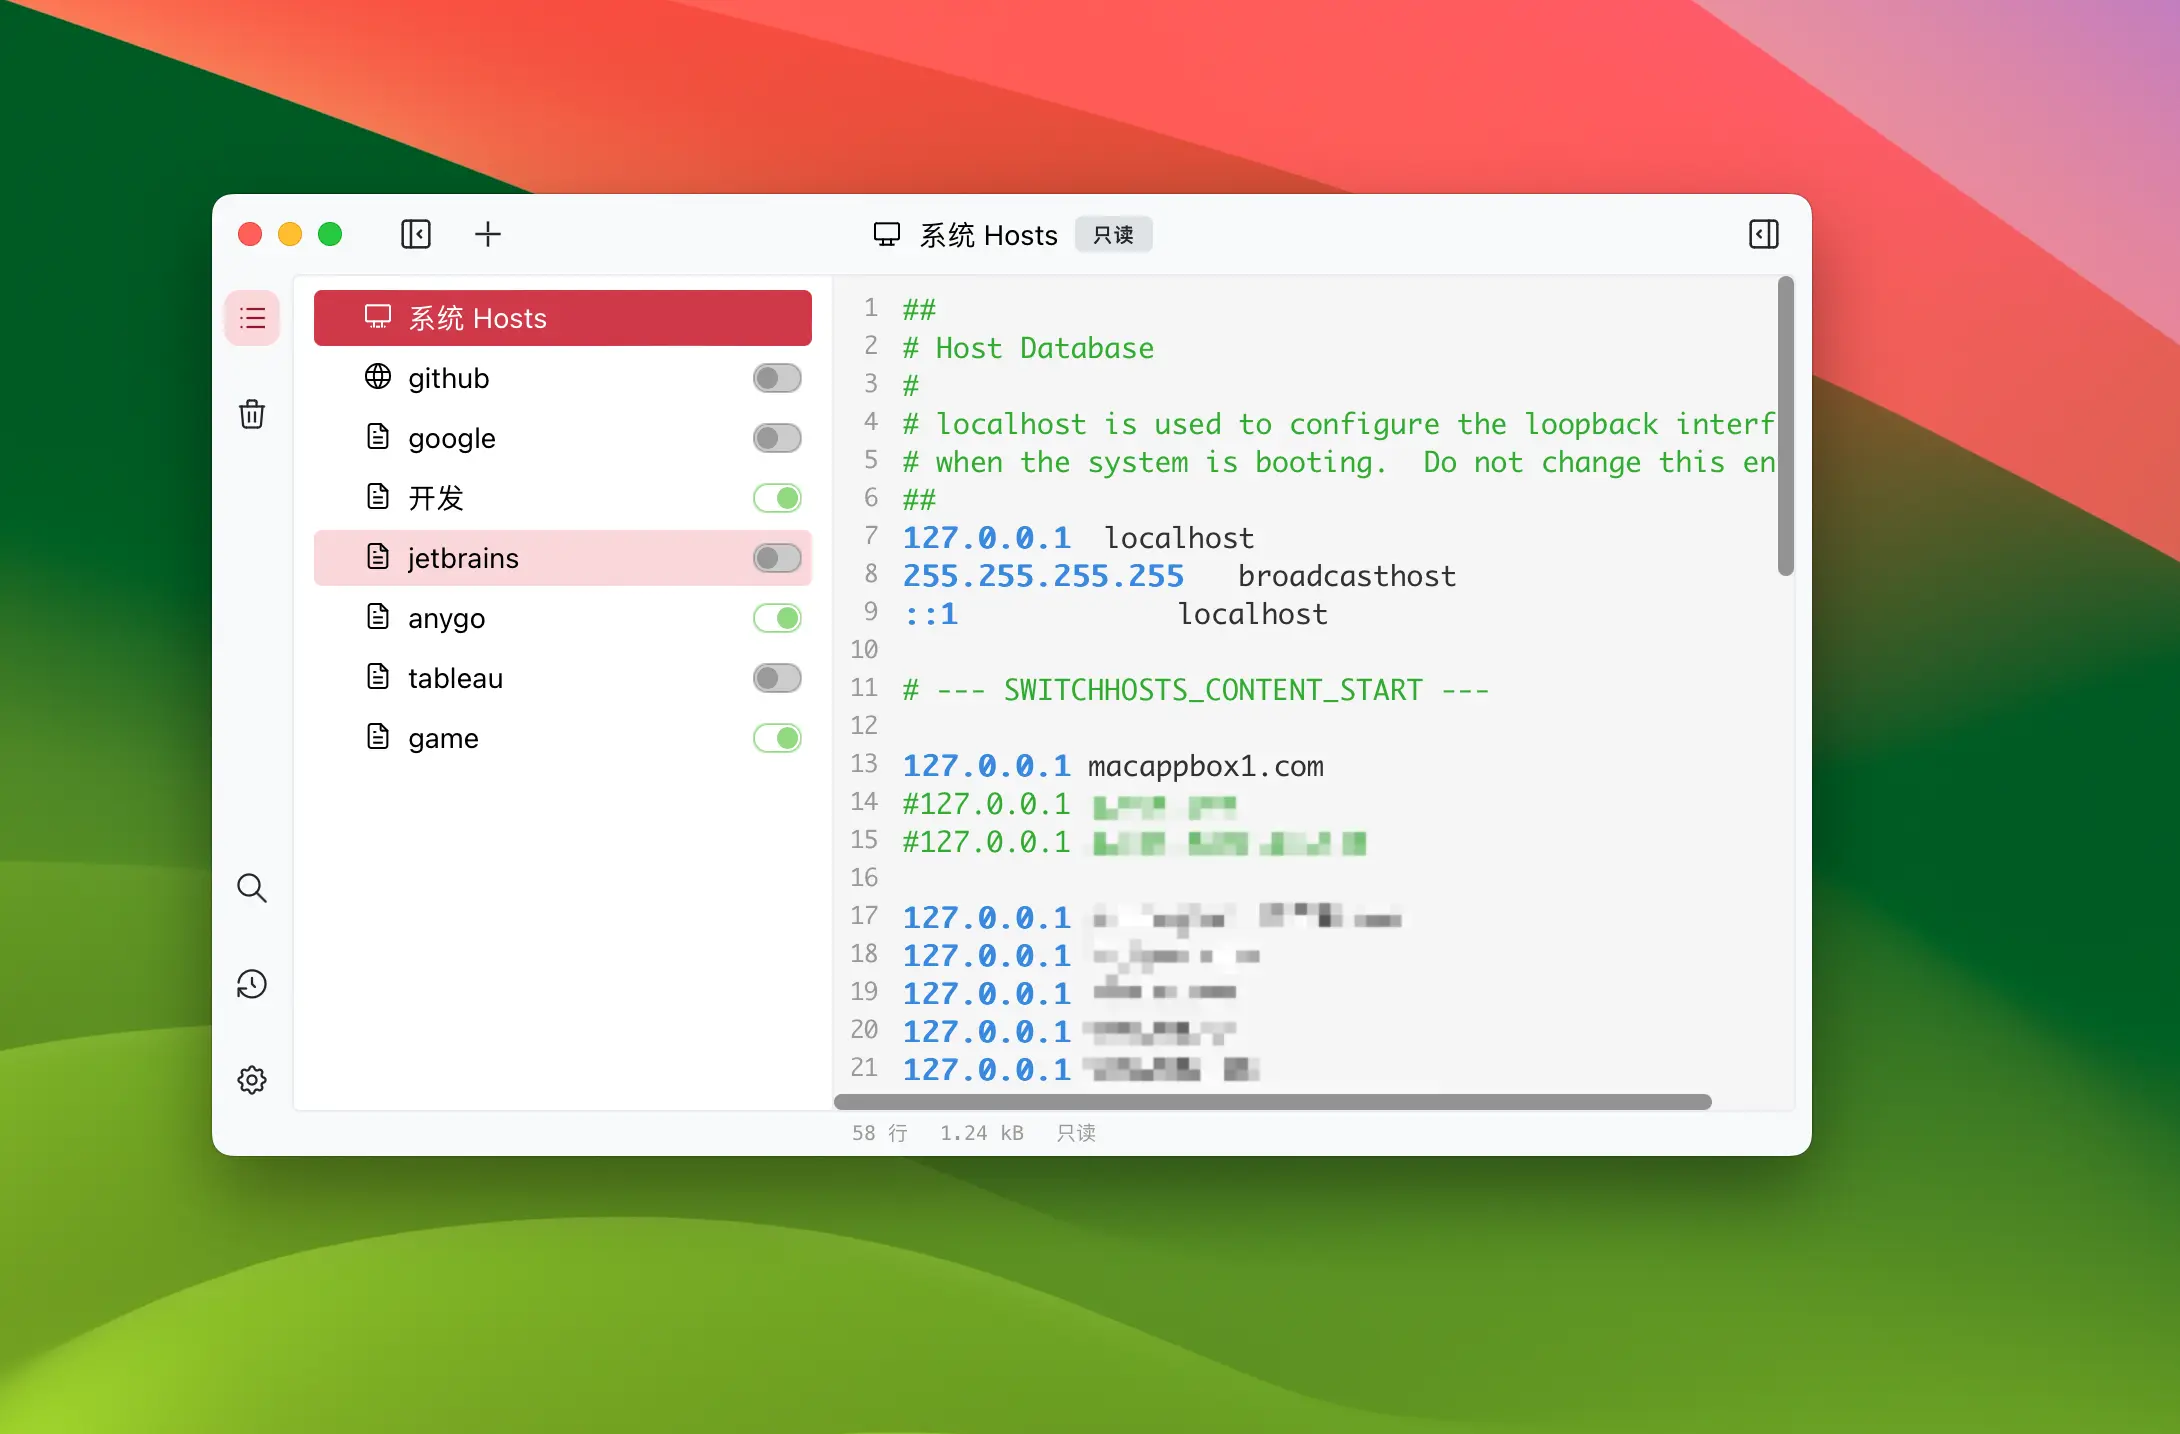Click the 只读 badge in the title bar
This screenshot has width=2180, height=1434.
coord(1114,235)
